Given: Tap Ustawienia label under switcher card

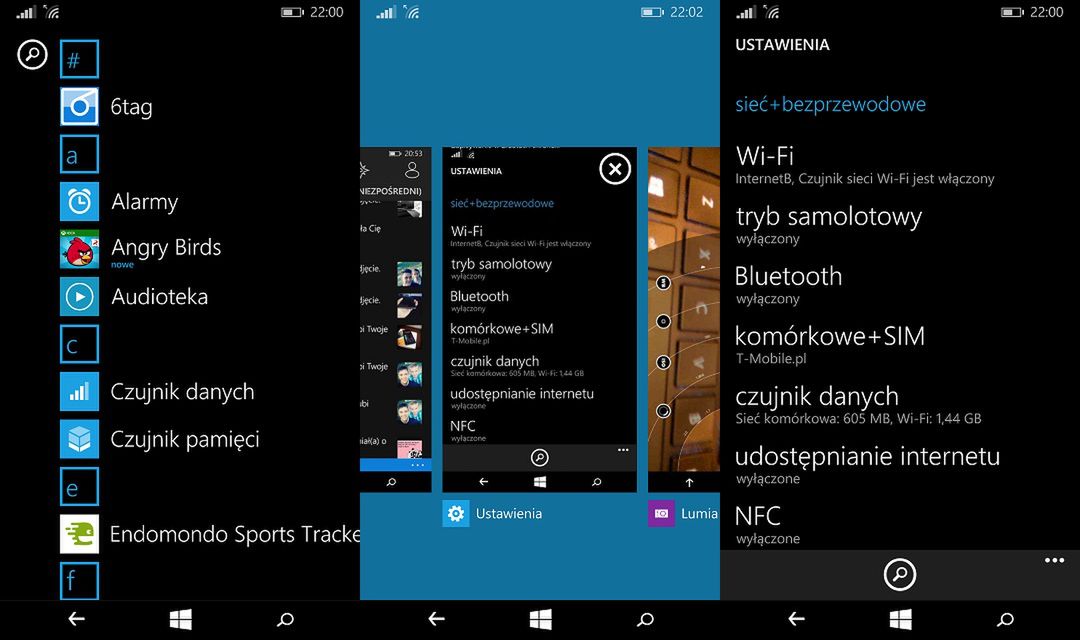Looking at the screenshot, I should [x=509, y=513].
